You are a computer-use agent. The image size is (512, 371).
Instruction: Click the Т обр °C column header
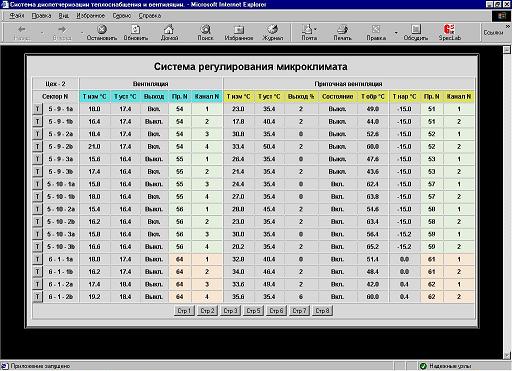click(x=373, y=96)
